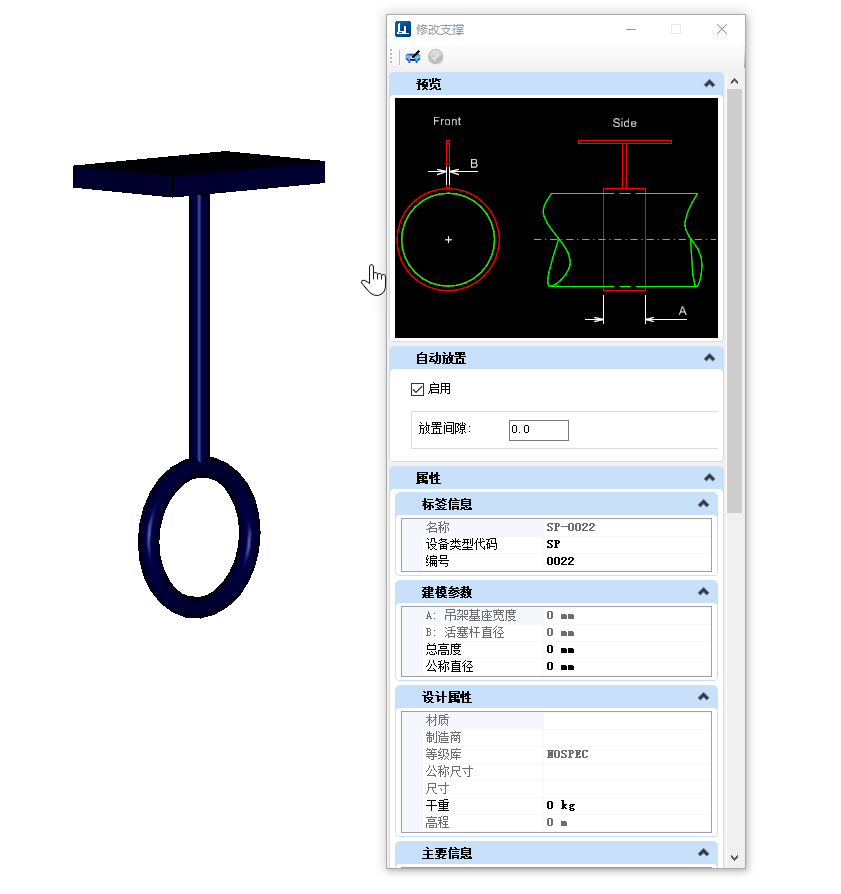Click the 高程 value cell

coord(627,823)
